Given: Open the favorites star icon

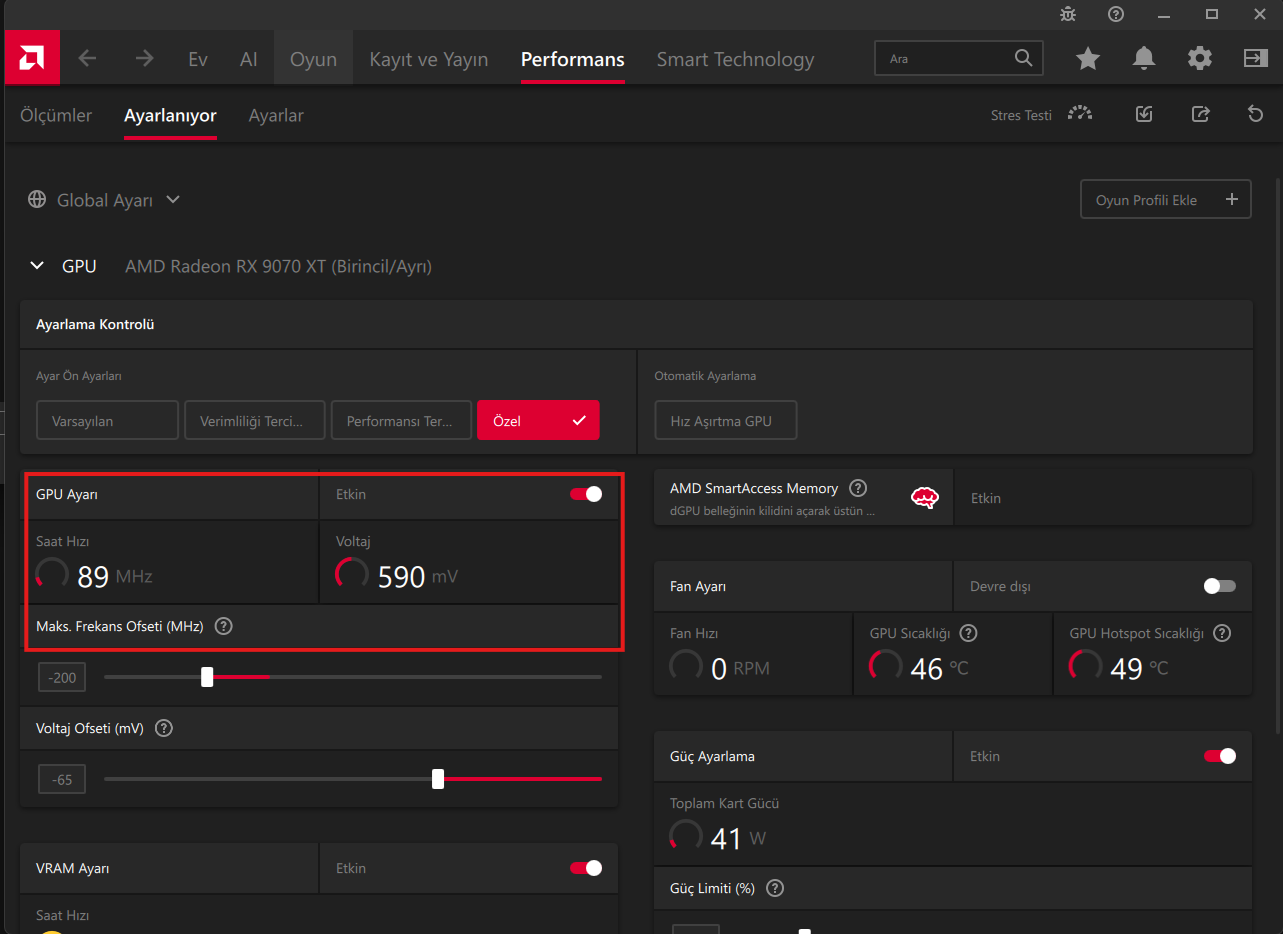Looking at the screenshot, I should coord(1088,59).
